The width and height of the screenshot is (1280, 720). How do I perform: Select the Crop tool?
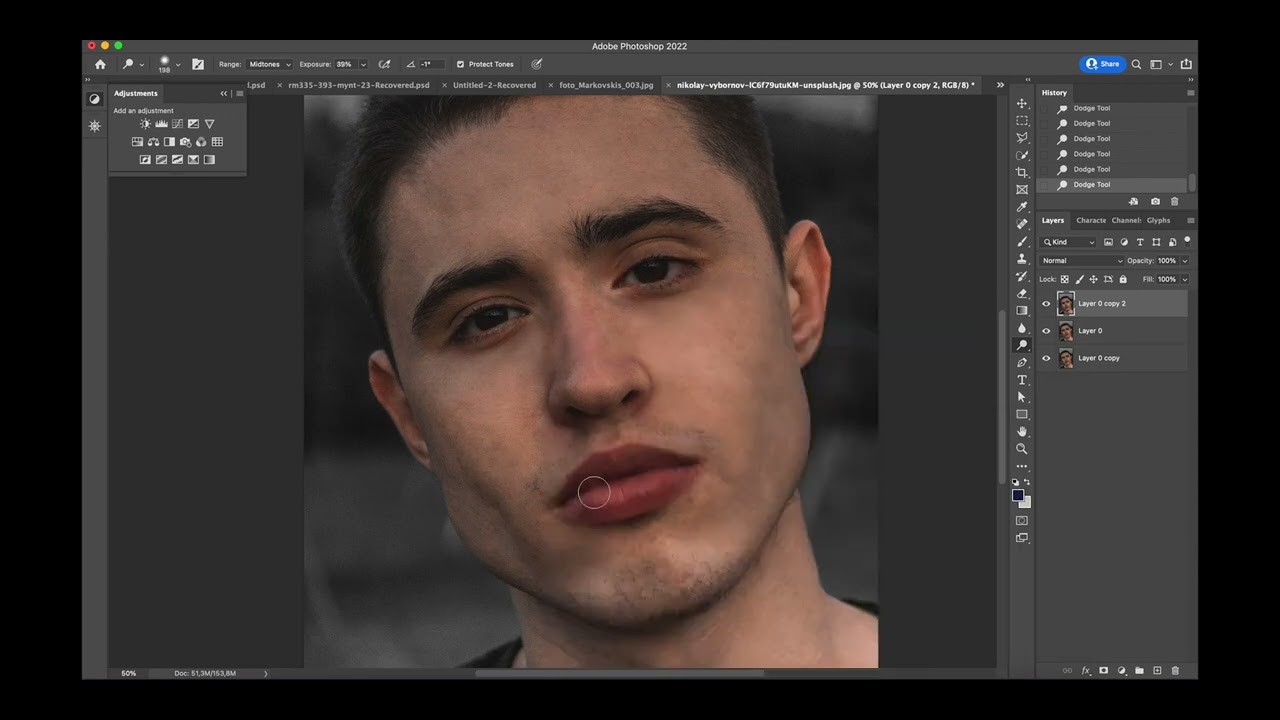click(1021, 173)
